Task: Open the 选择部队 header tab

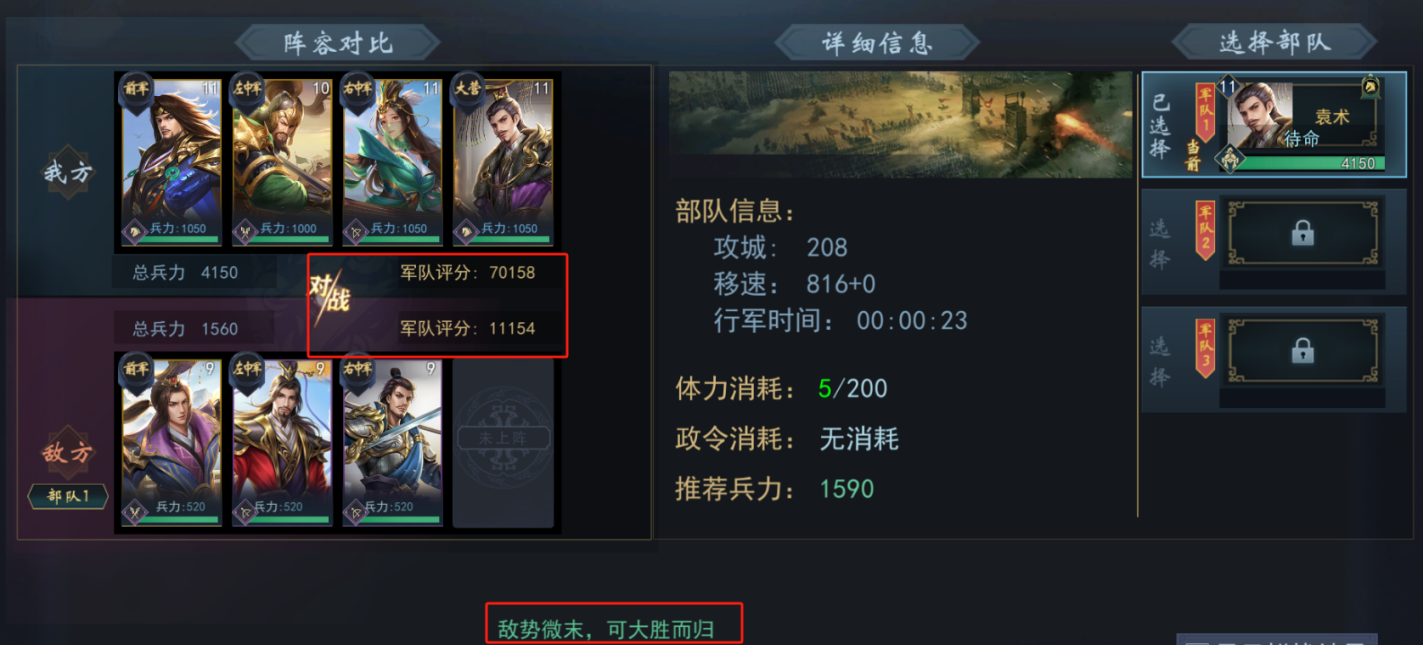Action: click(1274, 42)
